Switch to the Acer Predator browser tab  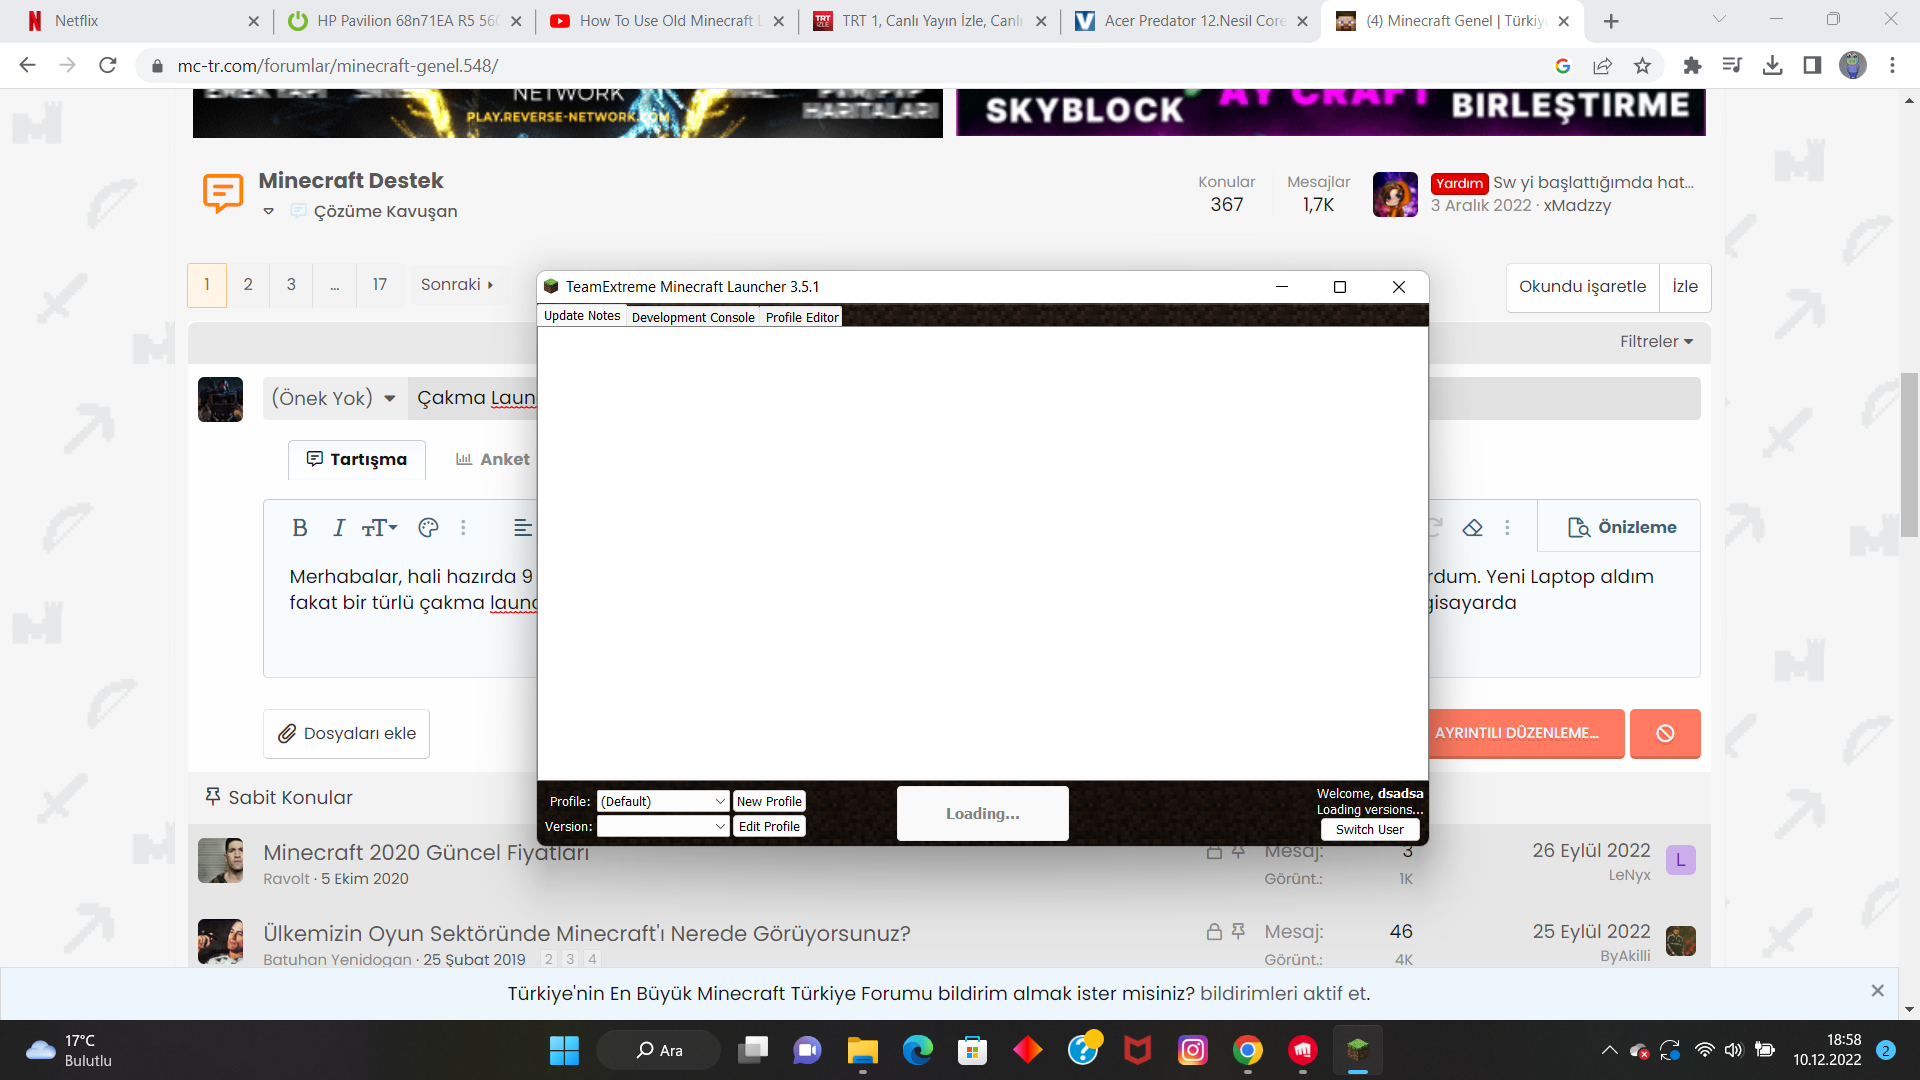tap(1190, 21)
